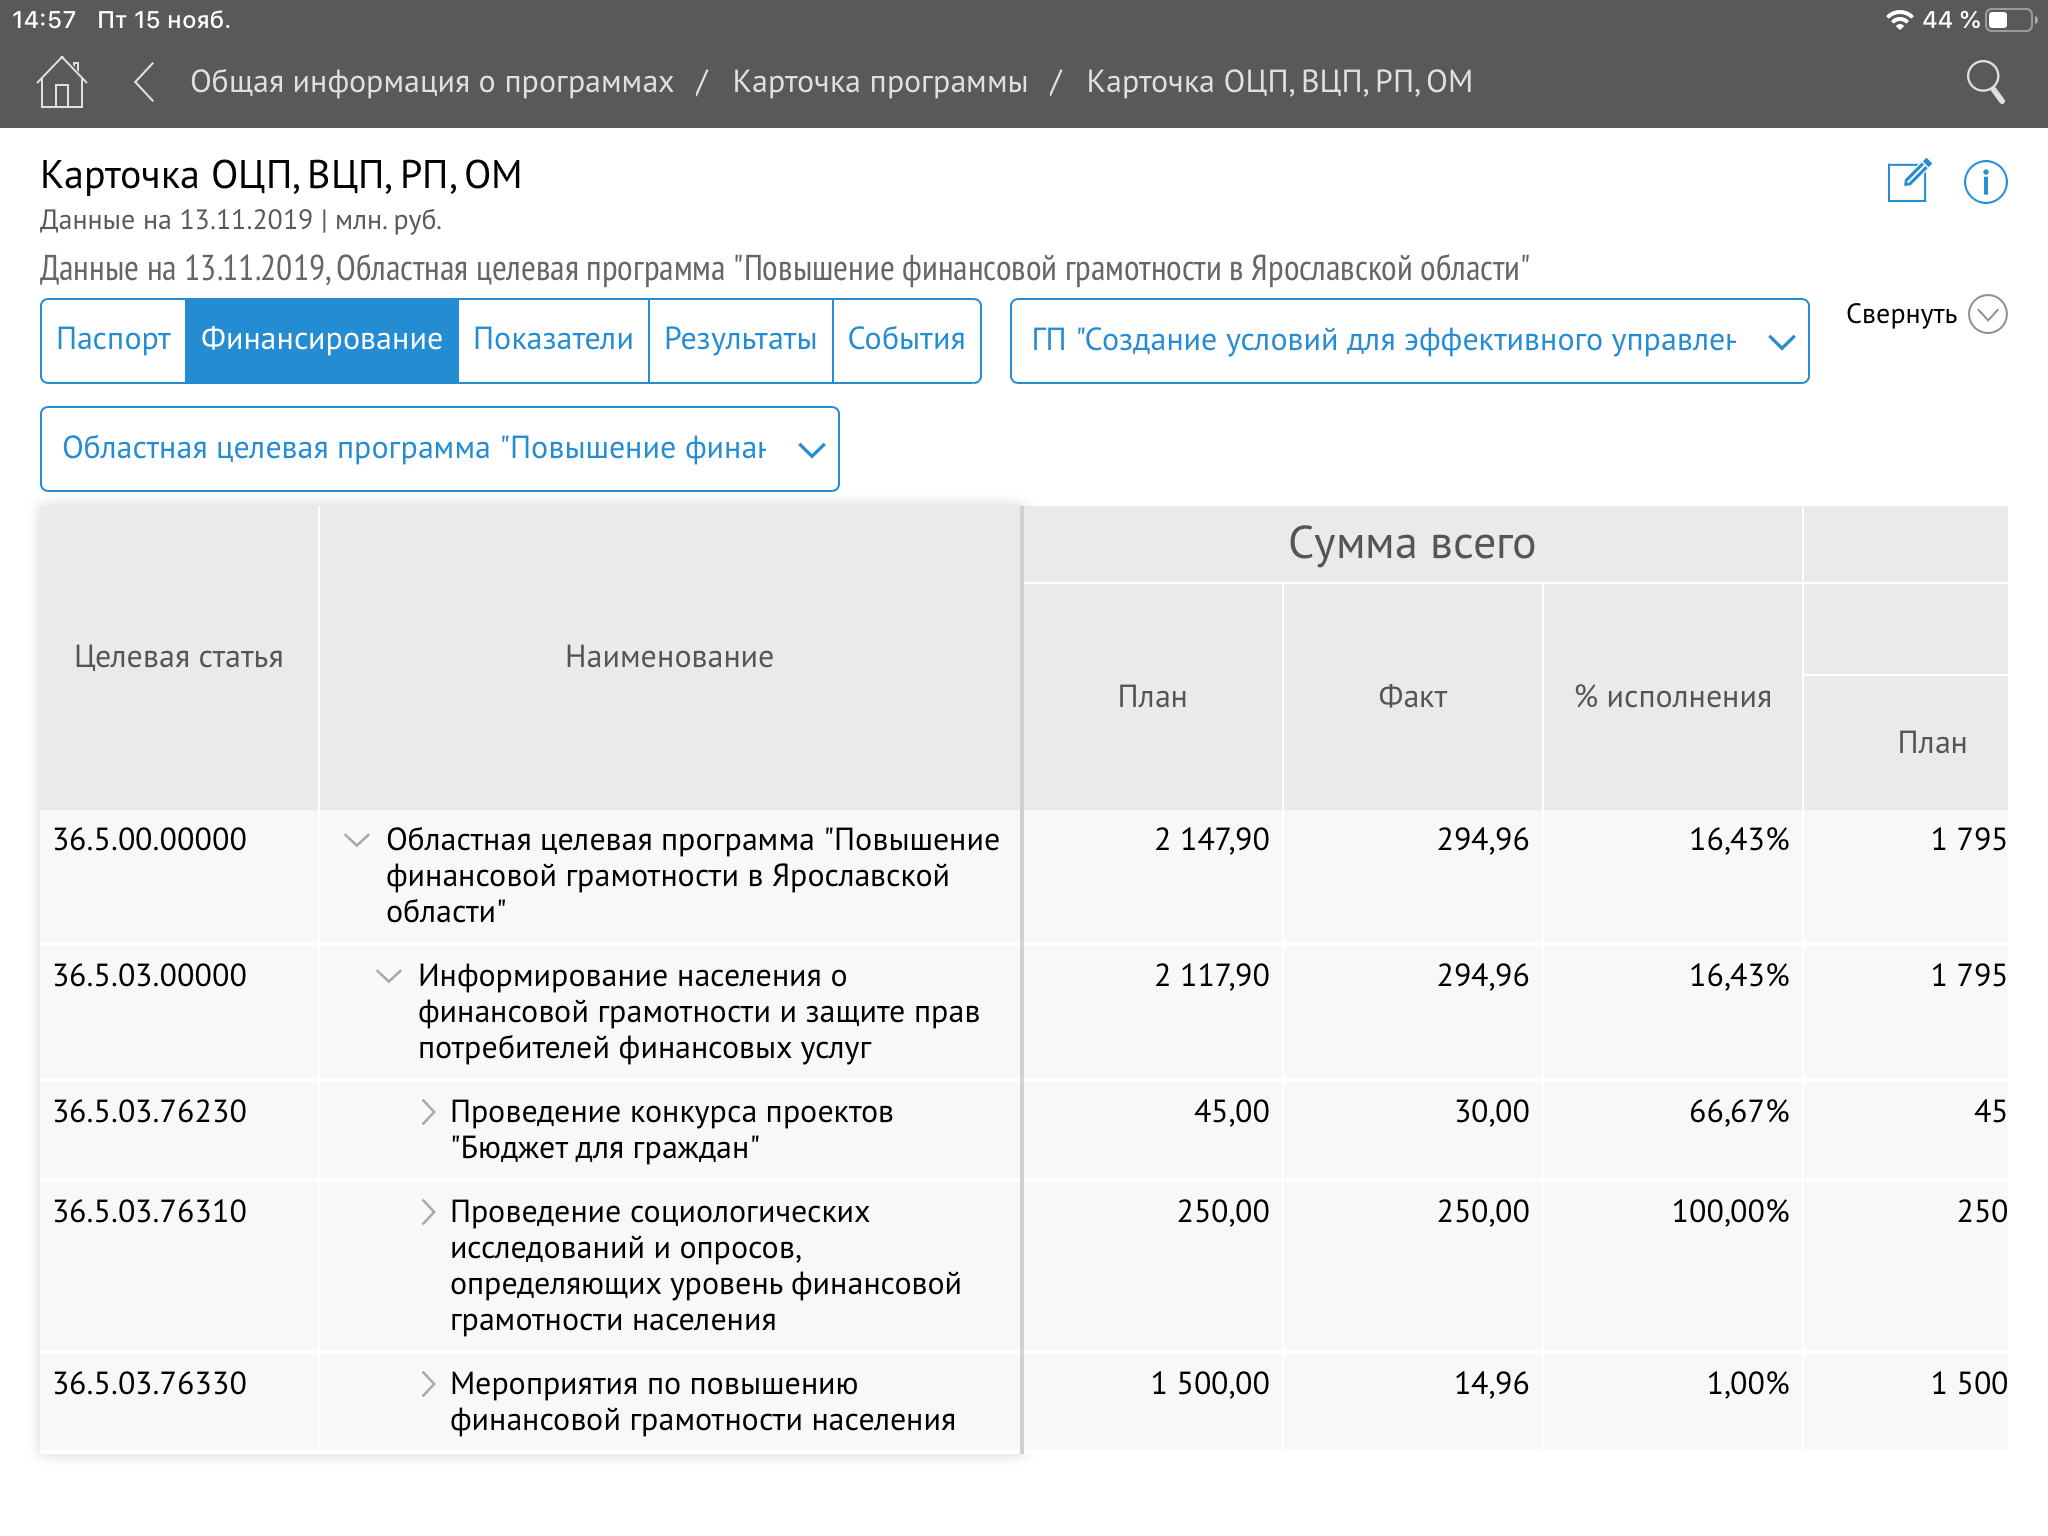Click plan value 2 117,90
2048x1536 pixels.
point(1211,976)
